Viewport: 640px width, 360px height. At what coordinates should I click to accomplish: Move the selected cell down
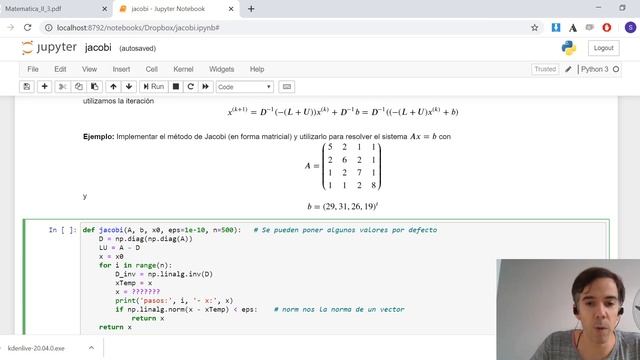pyautogui.click(x=129, y=87)
